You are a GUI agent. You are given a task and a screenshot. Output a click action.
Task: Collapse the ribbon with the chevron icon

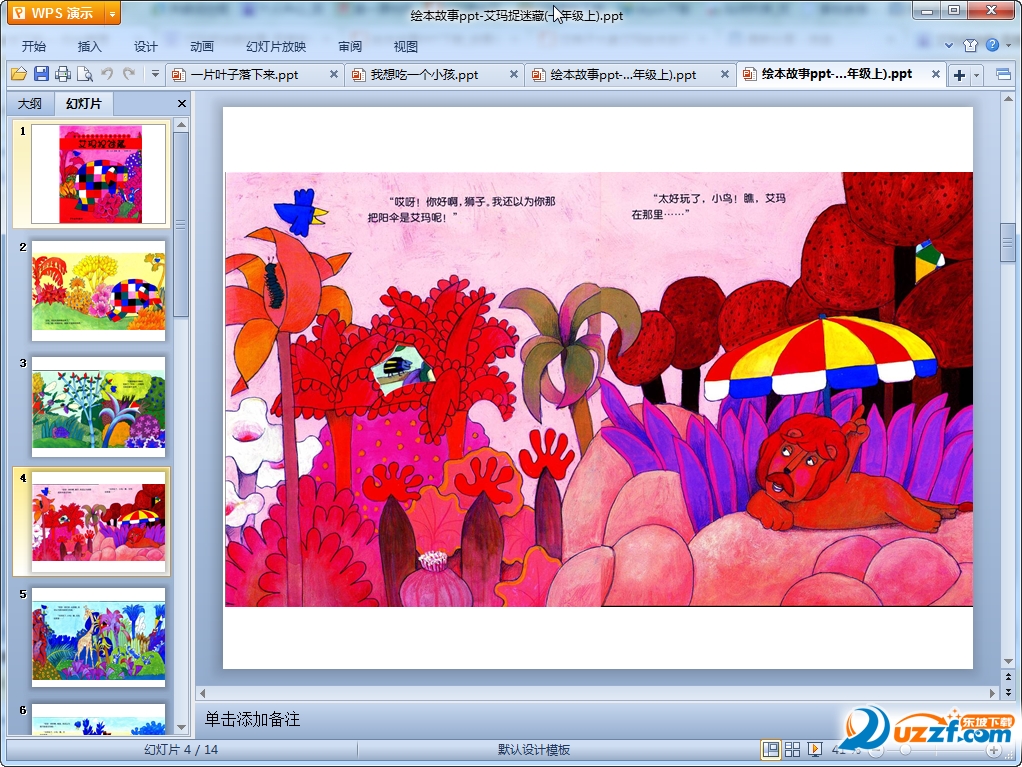[949, 46]
